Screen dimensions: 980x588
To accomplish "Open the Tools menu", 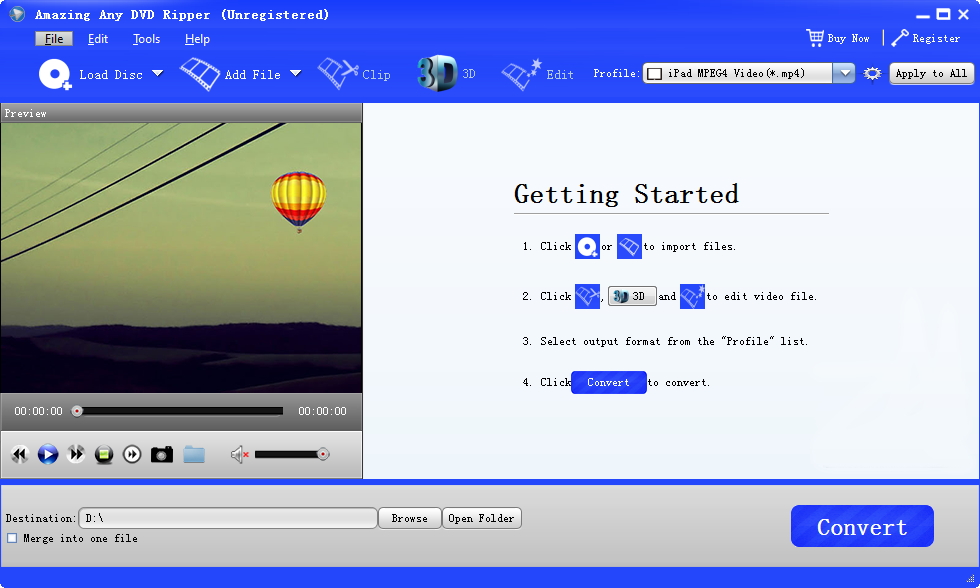I will pos(145,38).
